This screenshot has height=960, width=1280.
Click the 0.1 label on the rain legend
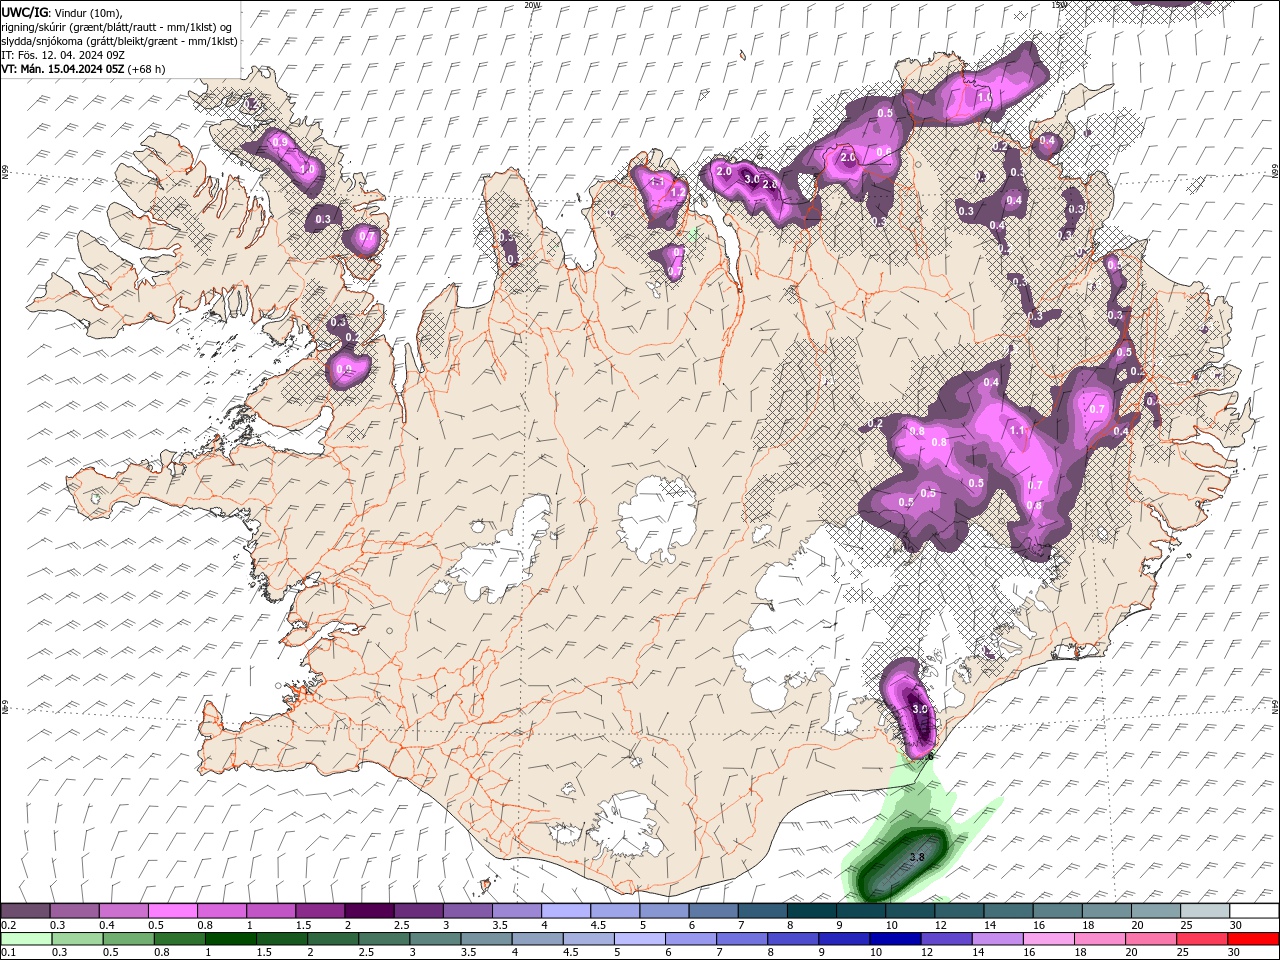8,953
